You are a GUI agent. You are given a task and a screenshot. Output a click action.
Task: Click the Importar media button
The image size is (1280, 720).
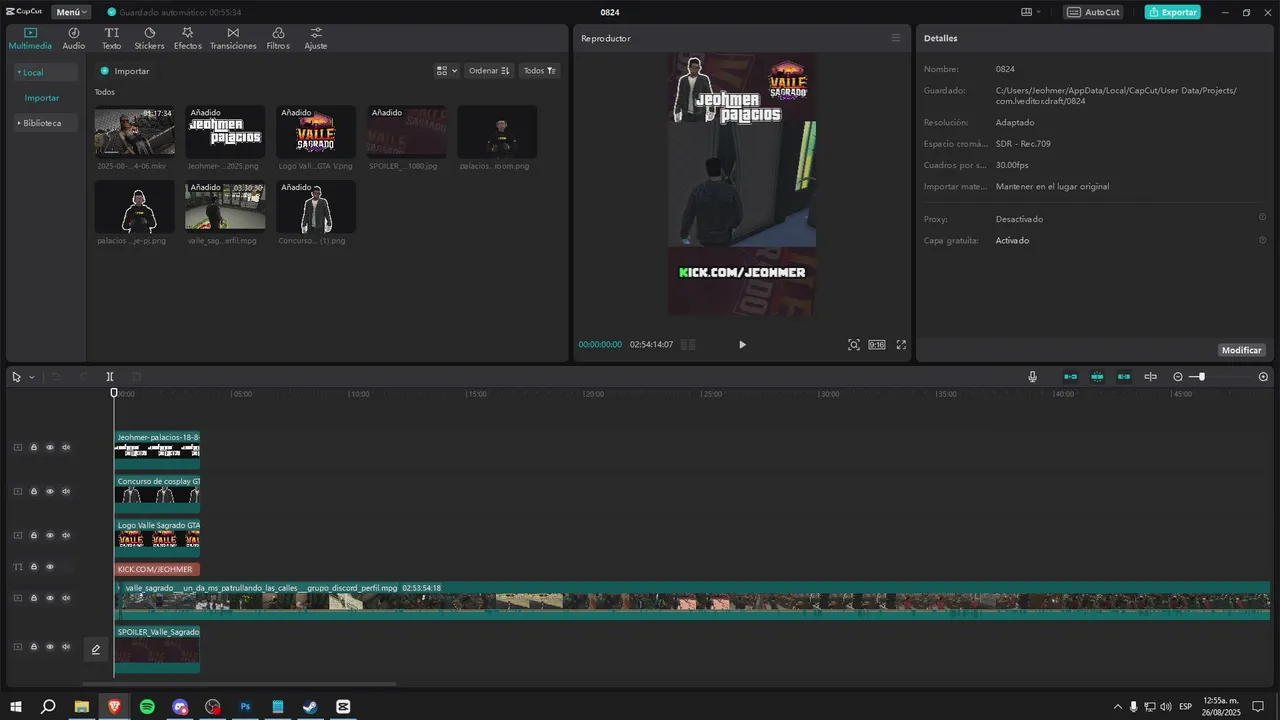pos(125,71)
